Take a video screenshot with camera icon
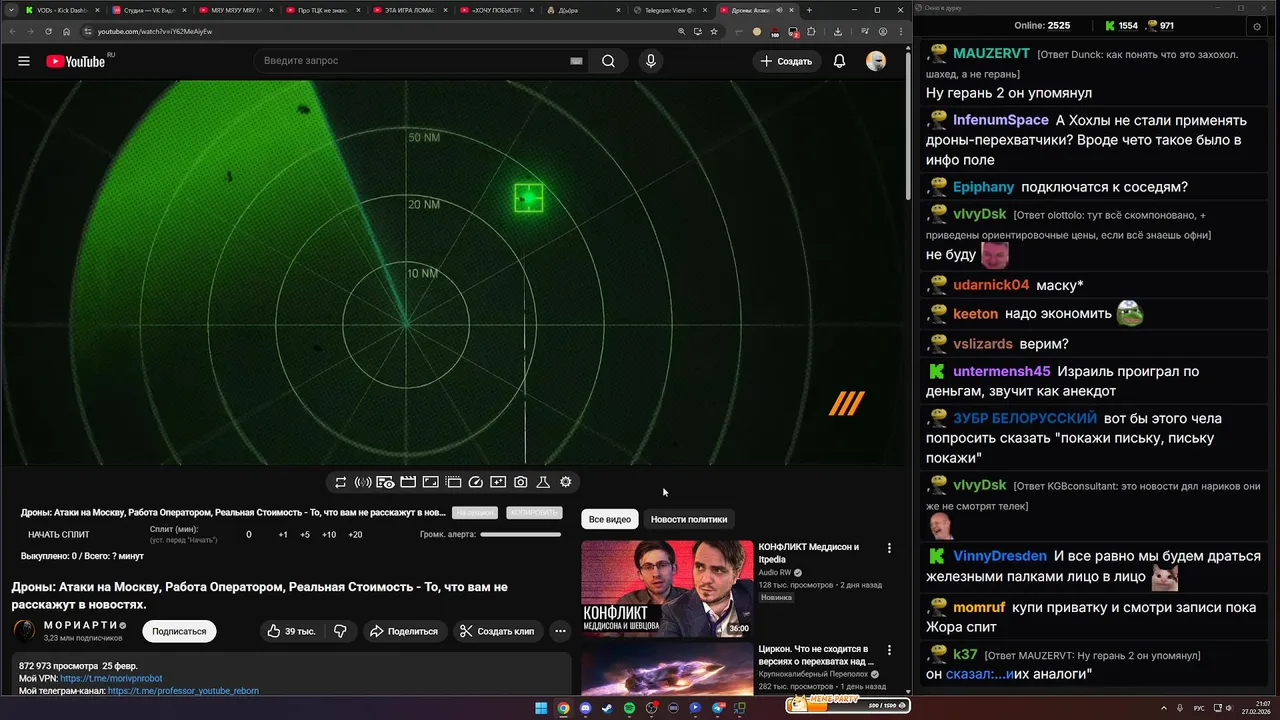Image resolution: width=1280 pixels, height=720 pixels. click(521, 482)
